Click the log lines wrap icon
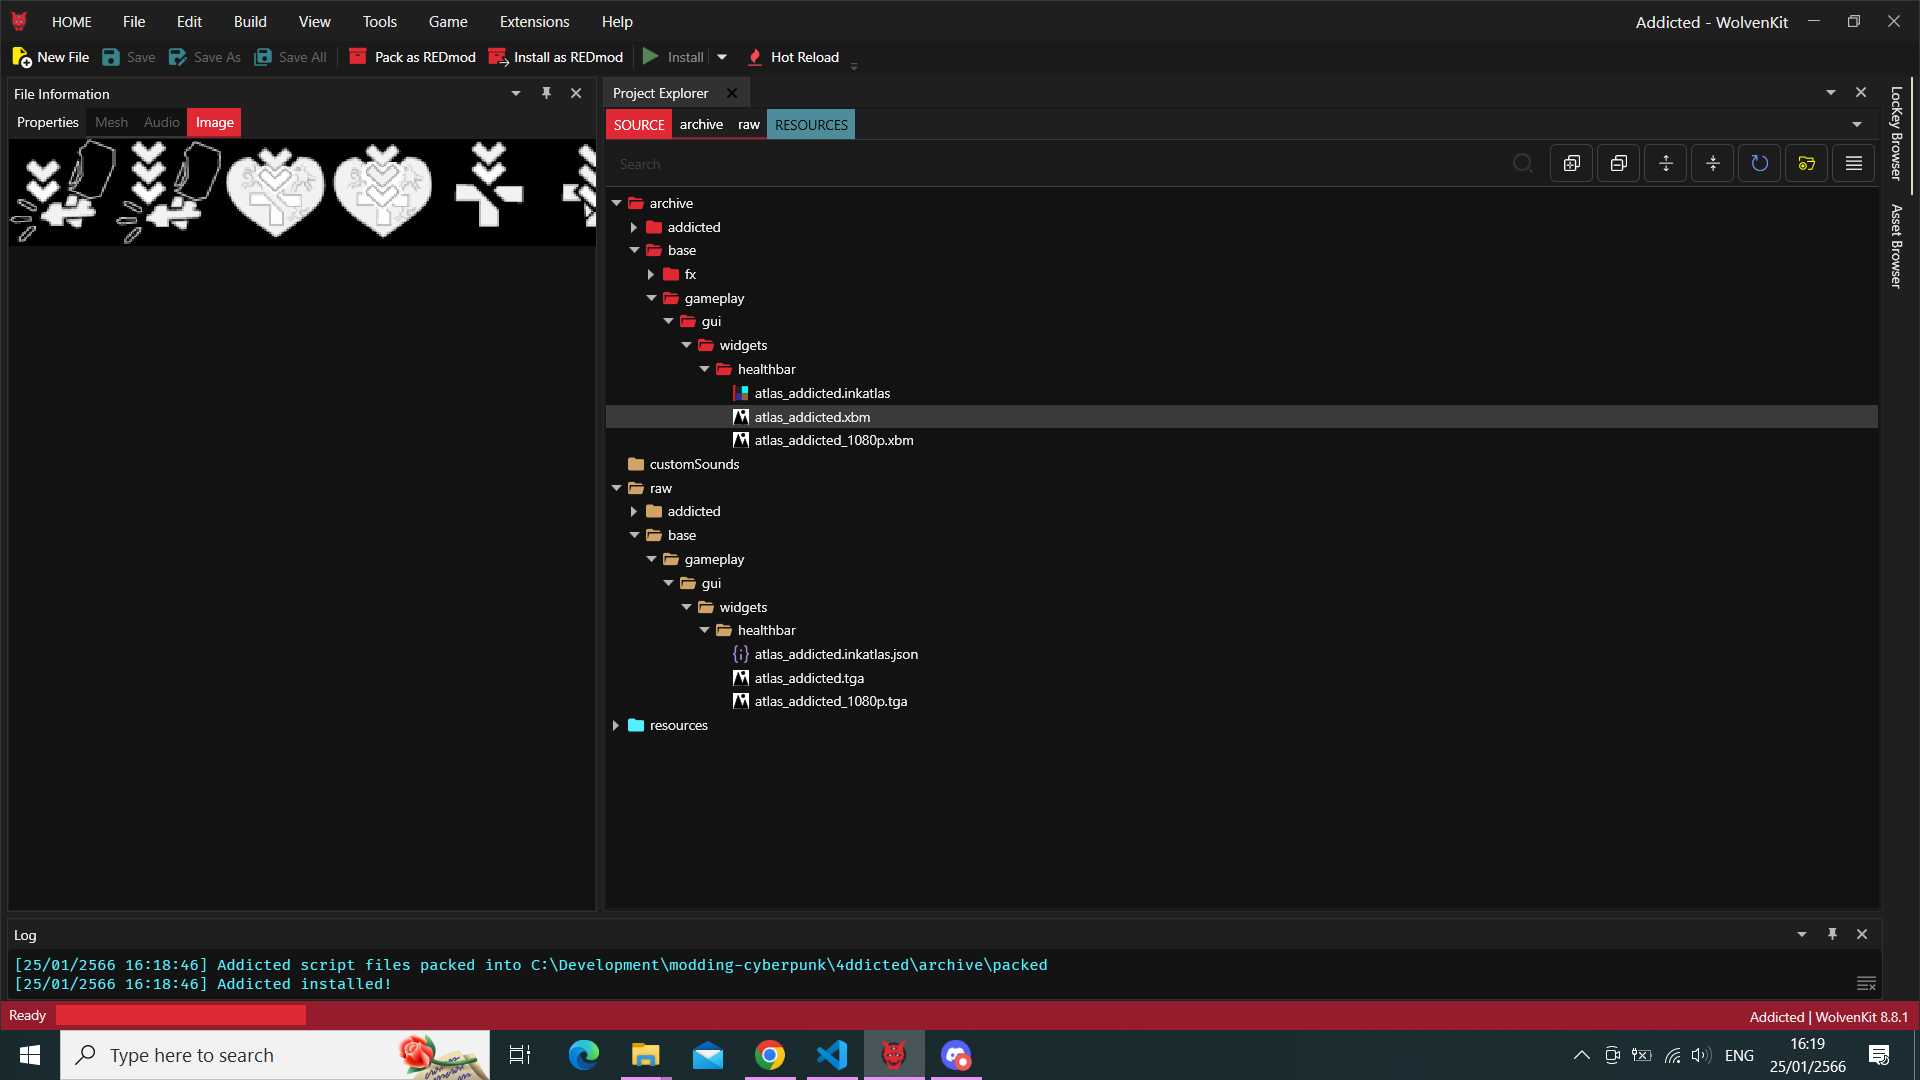This screenshot has height=1080, width=1920. point(1866,983)
